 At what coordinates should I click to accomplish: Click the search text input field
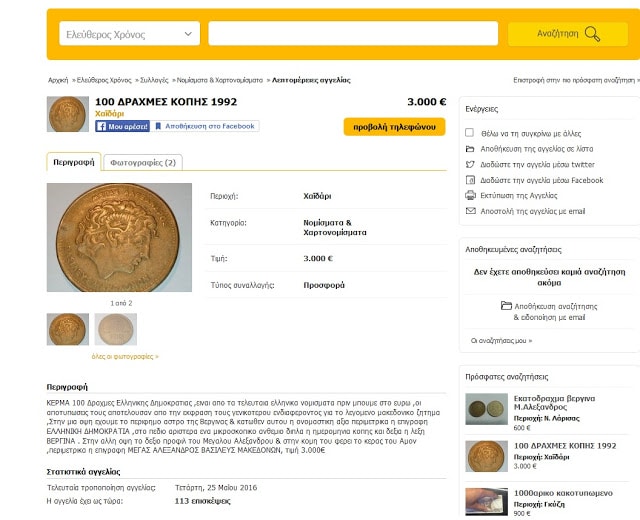tap(353, 33)
